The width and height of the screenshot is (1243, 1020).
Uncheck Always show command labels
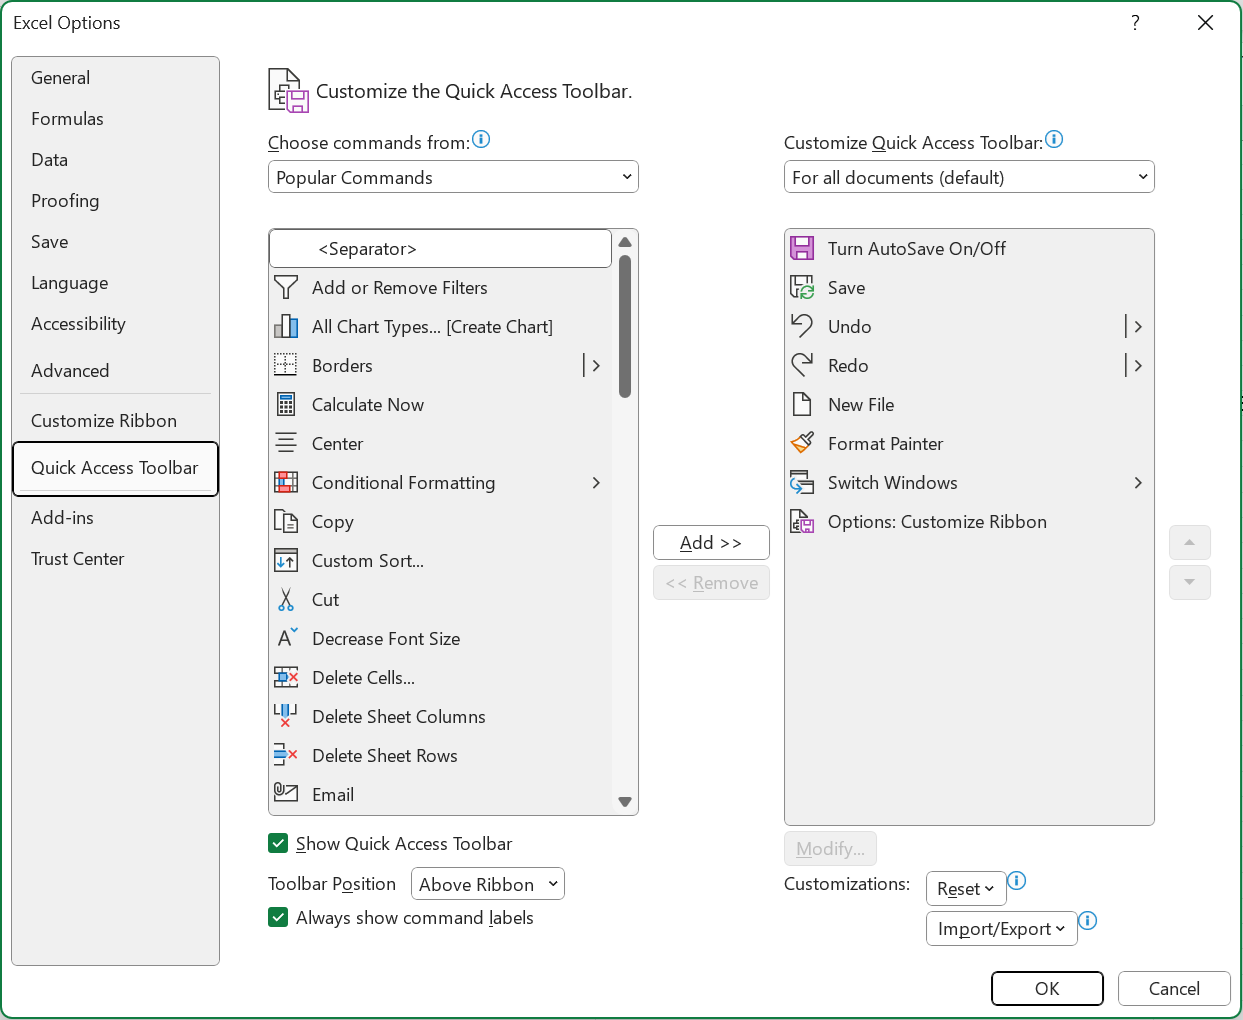(x=278, y=918)
